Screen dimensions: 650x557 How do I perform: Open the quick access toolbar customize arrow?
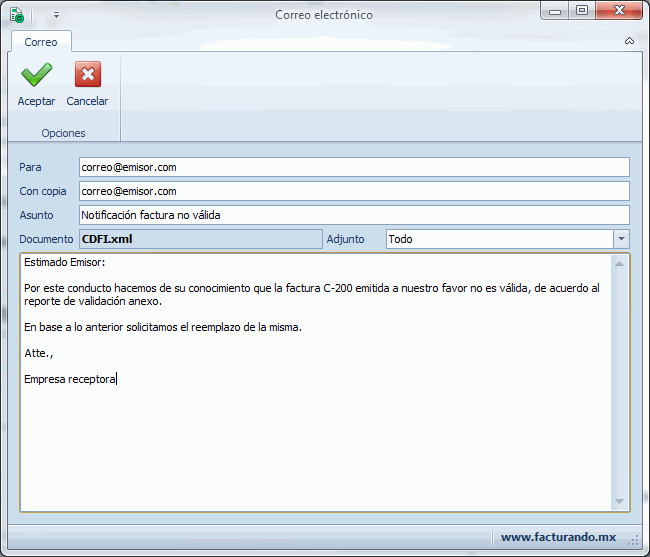pos(56,15)
